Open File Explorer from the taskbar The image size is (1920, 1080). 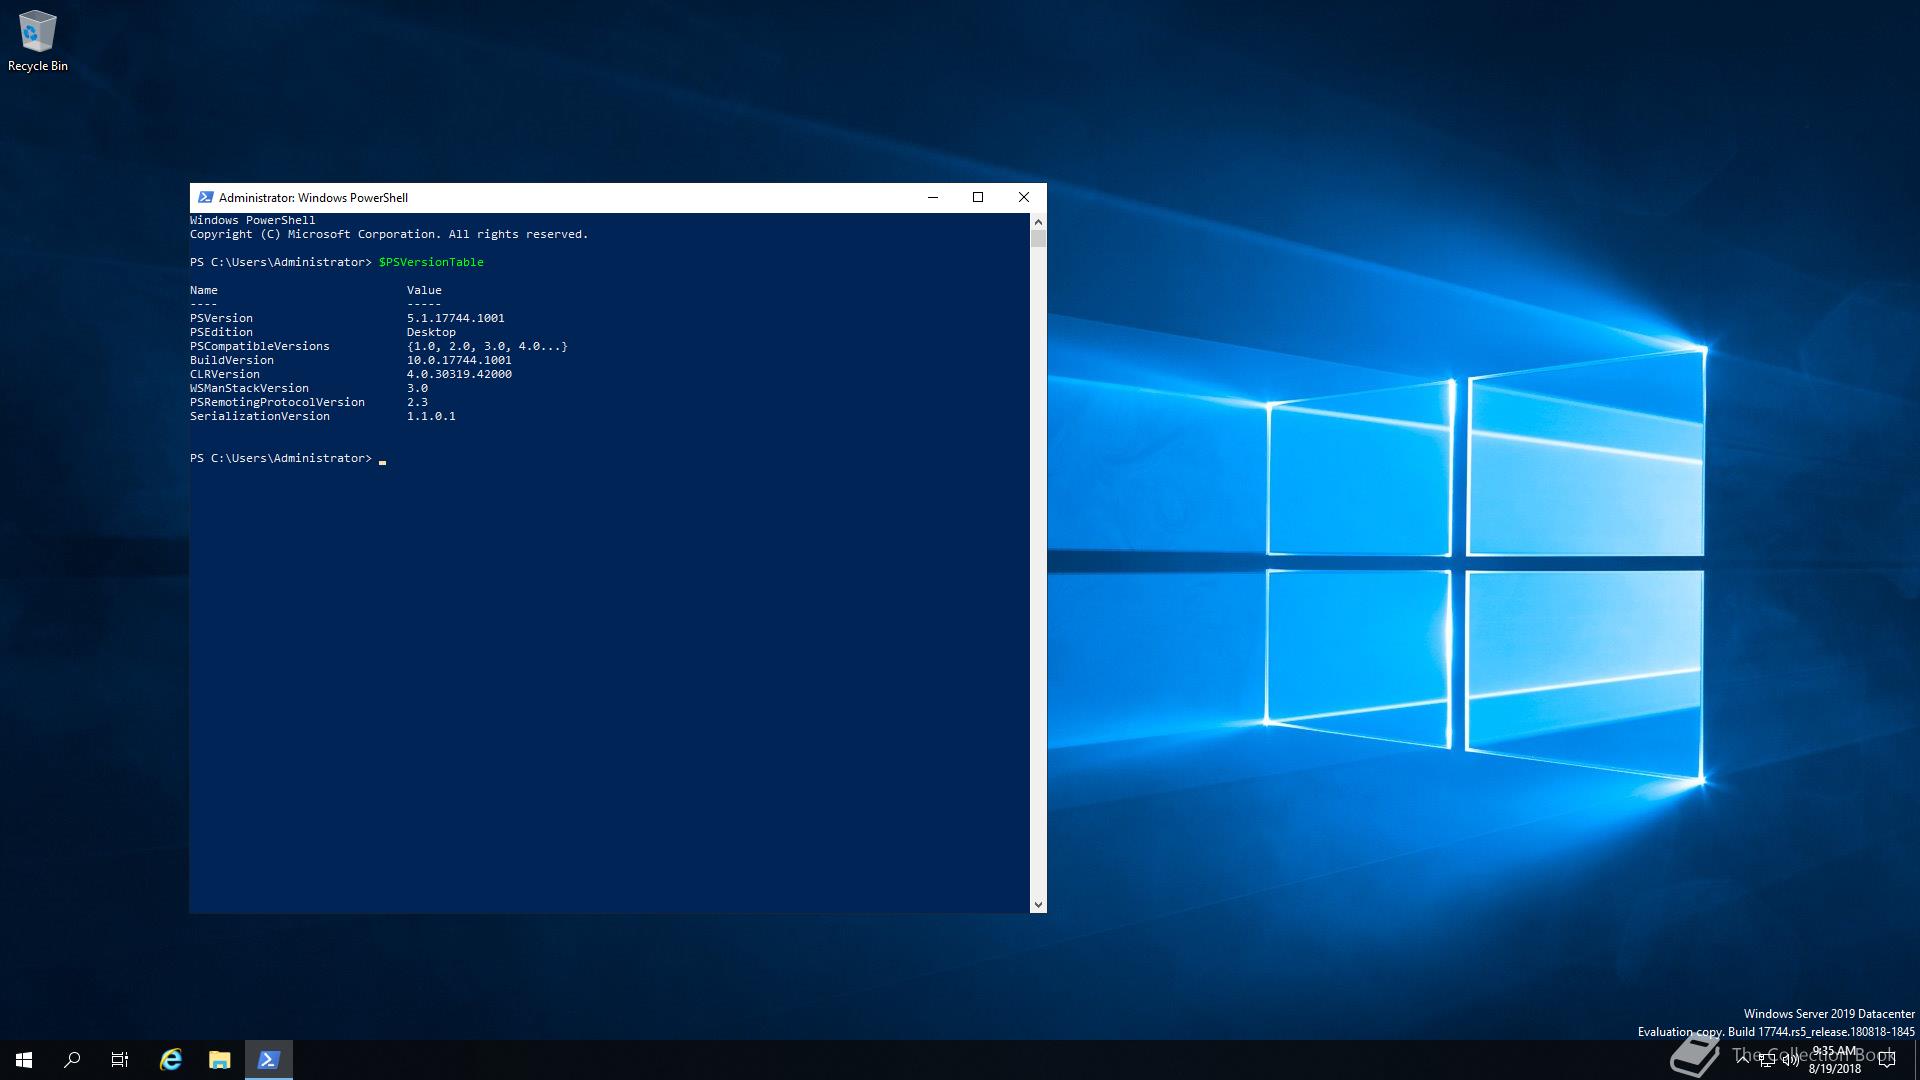220,1060
